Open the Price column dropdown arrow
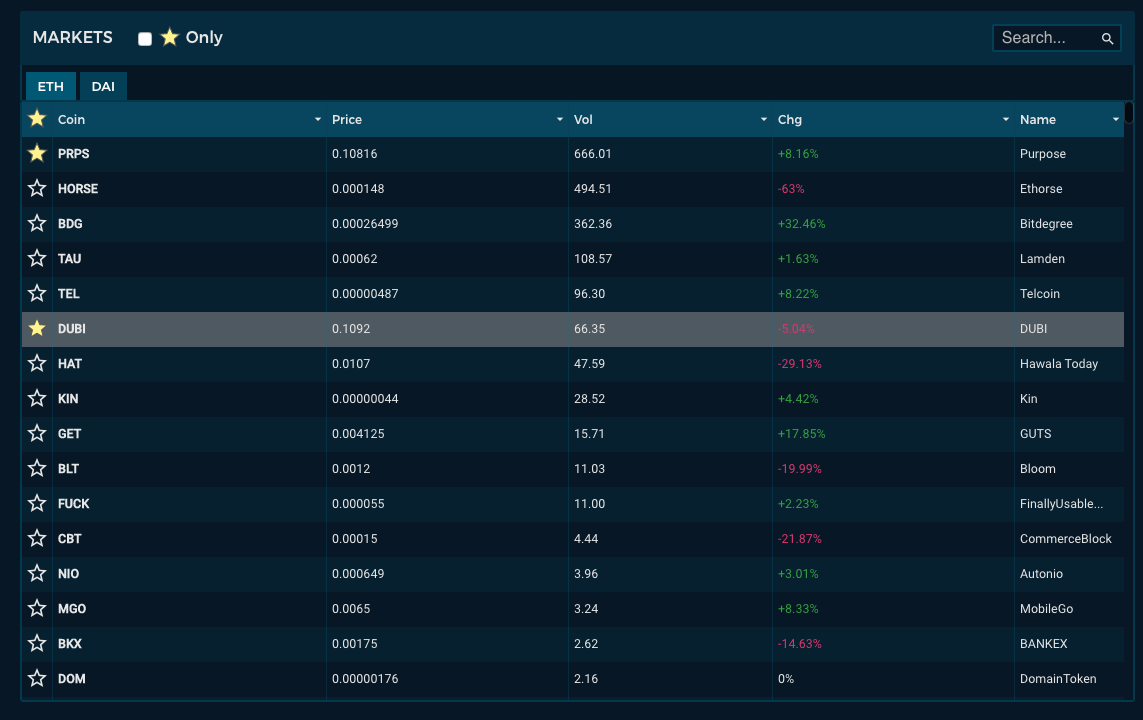This screenshot has height=720, width=1143. 560,120
